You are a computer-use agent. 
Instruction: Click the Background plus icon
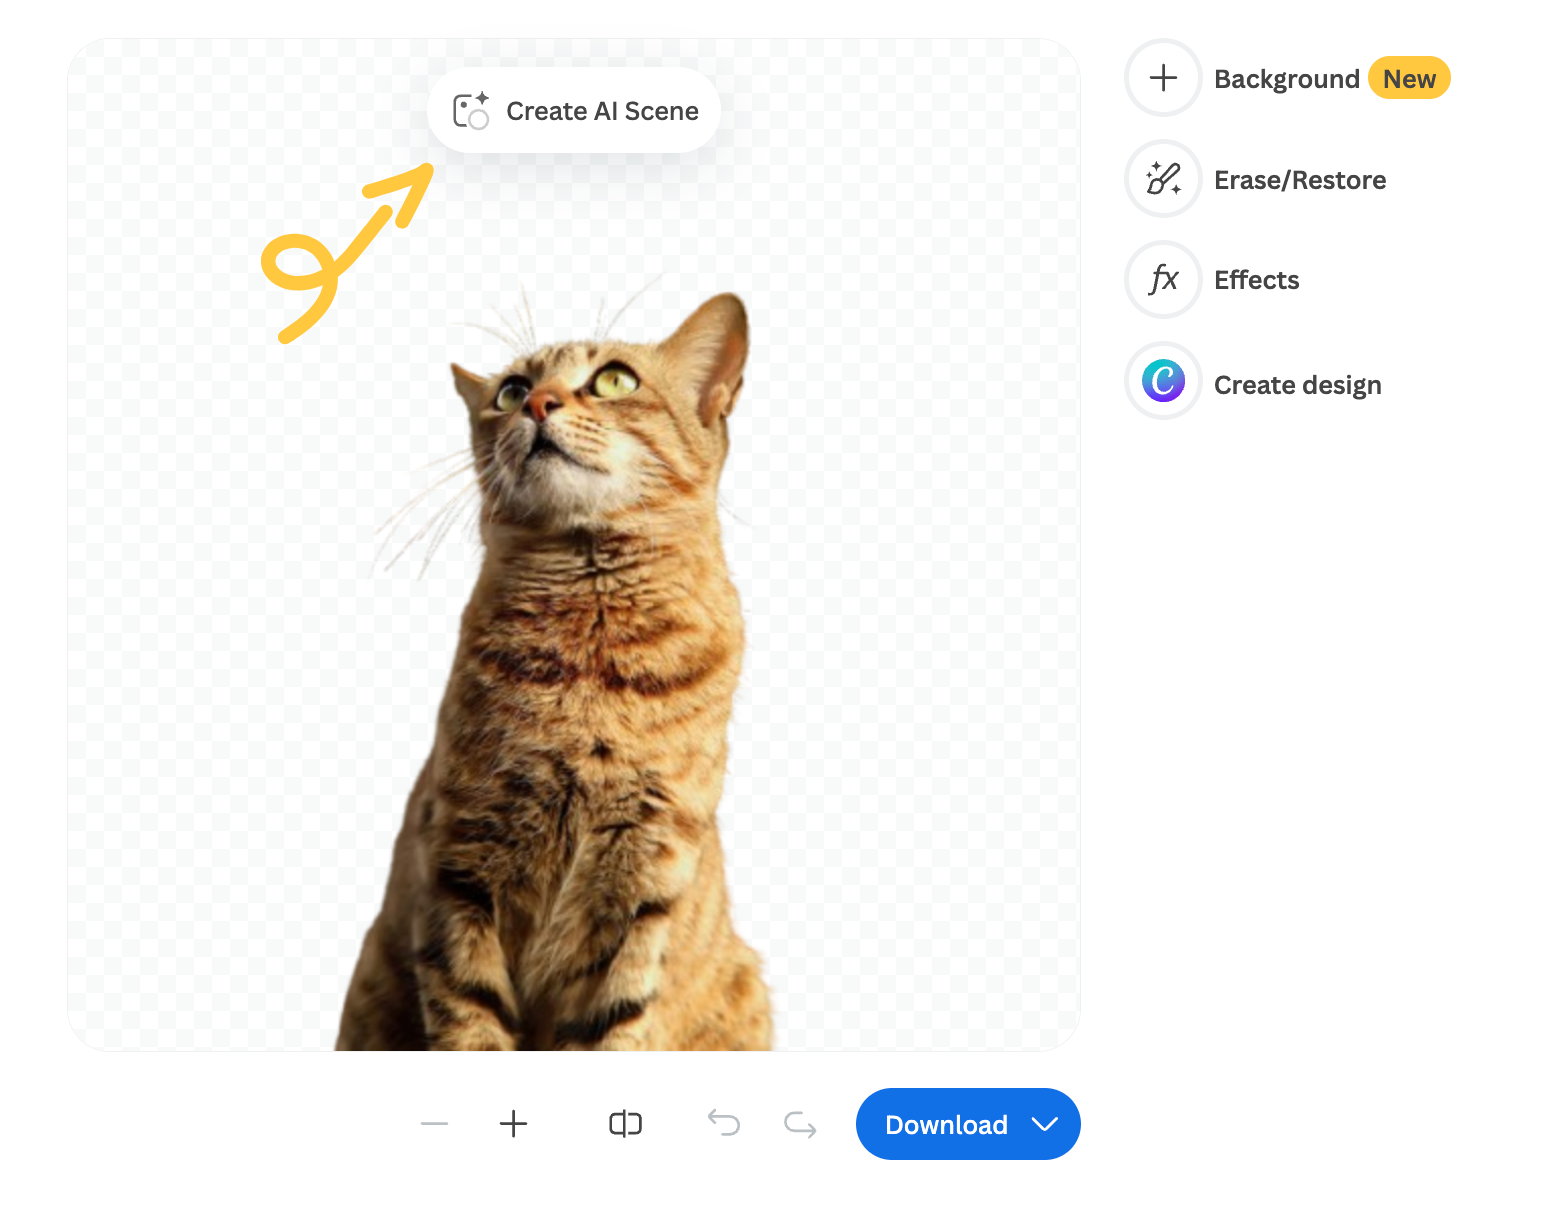1163,78
